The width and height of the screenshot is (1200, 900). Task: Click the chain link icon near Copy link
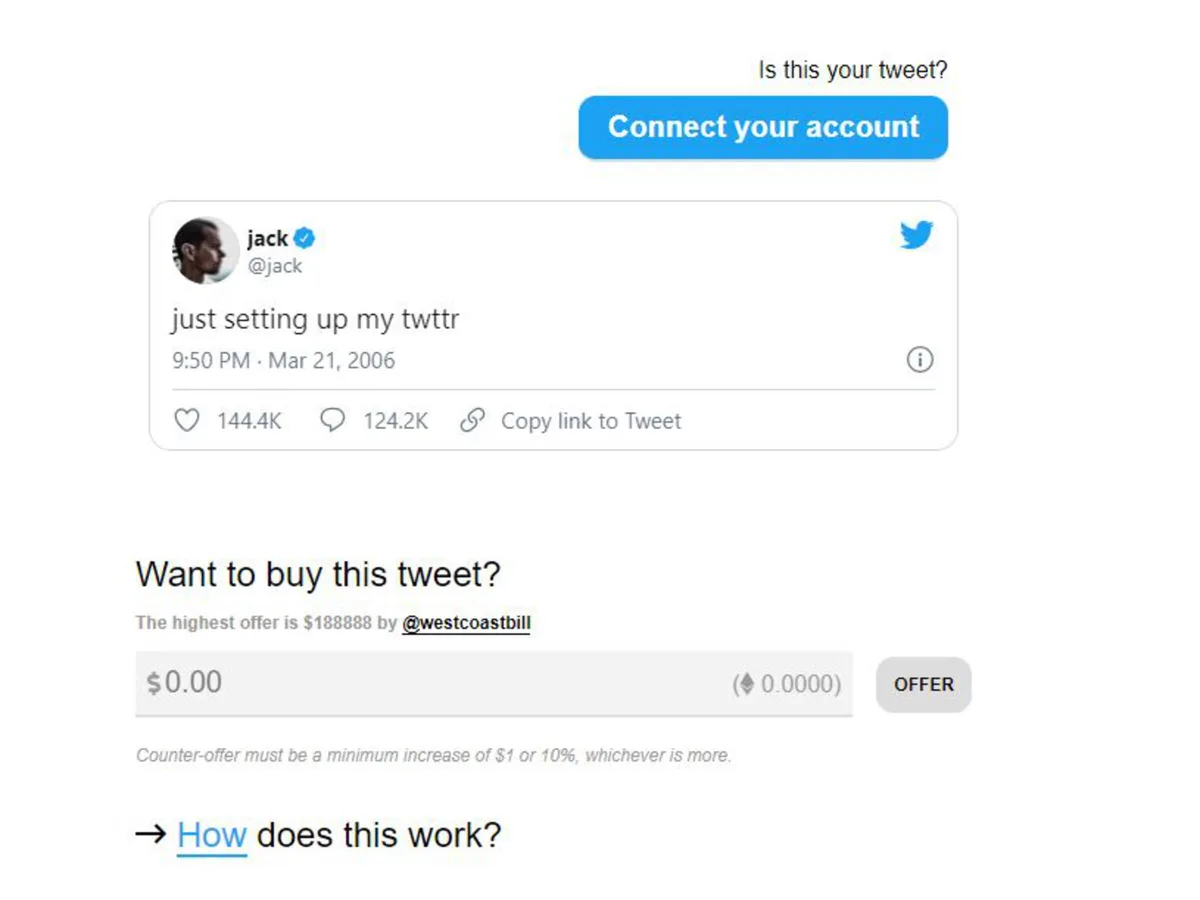coord(472,421)
